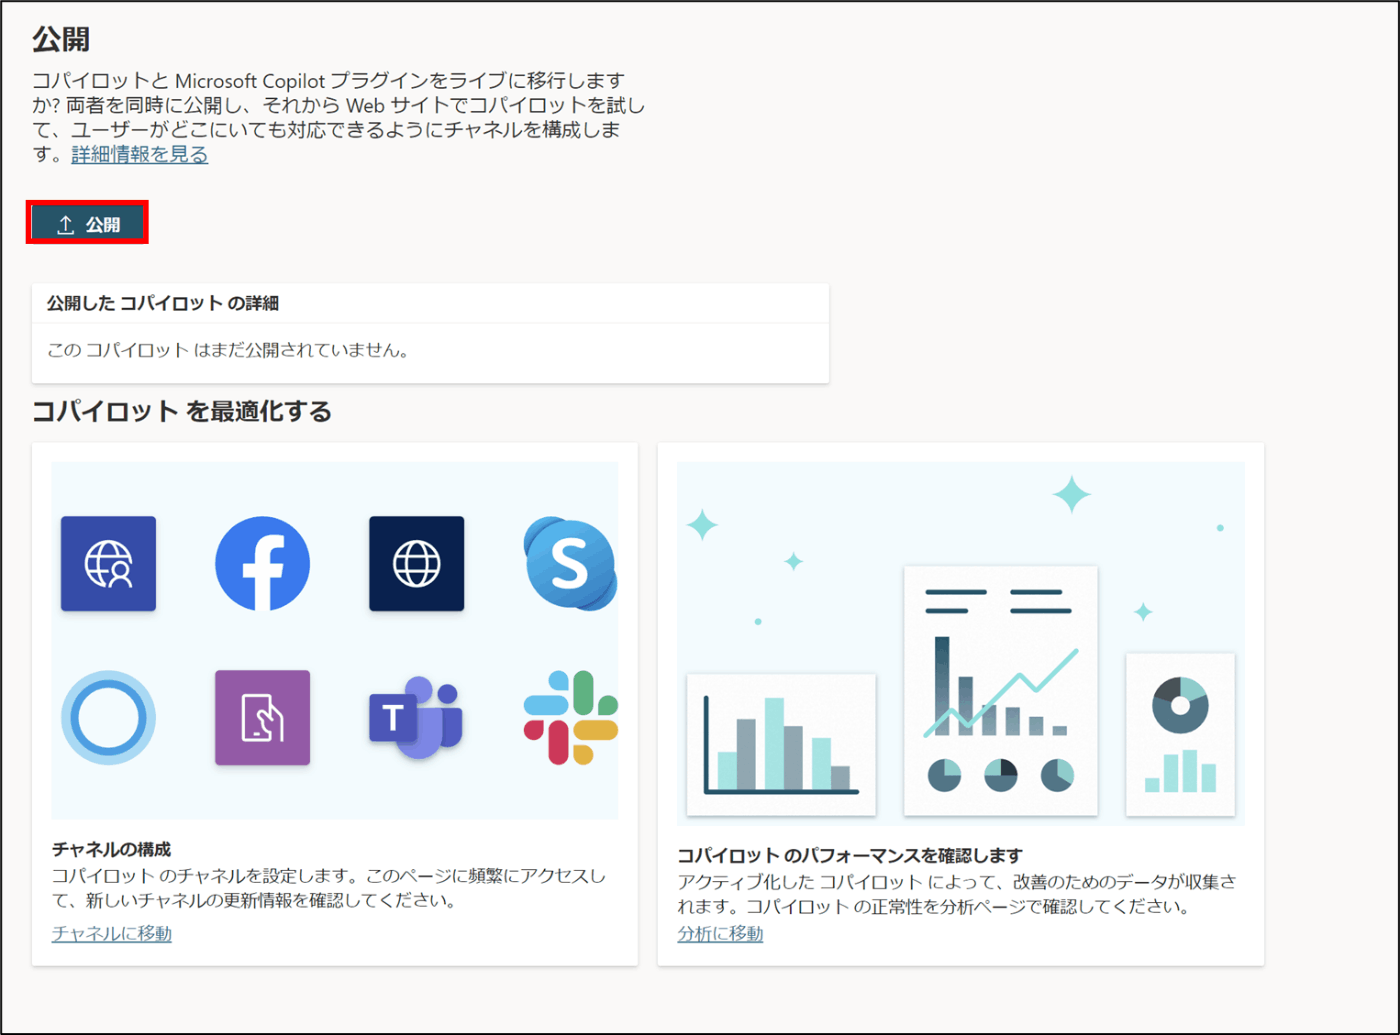This screenshot has width=1400, height=1035.
Task: Open the 詳細情報を見る link
Action: tap(140, 154)
